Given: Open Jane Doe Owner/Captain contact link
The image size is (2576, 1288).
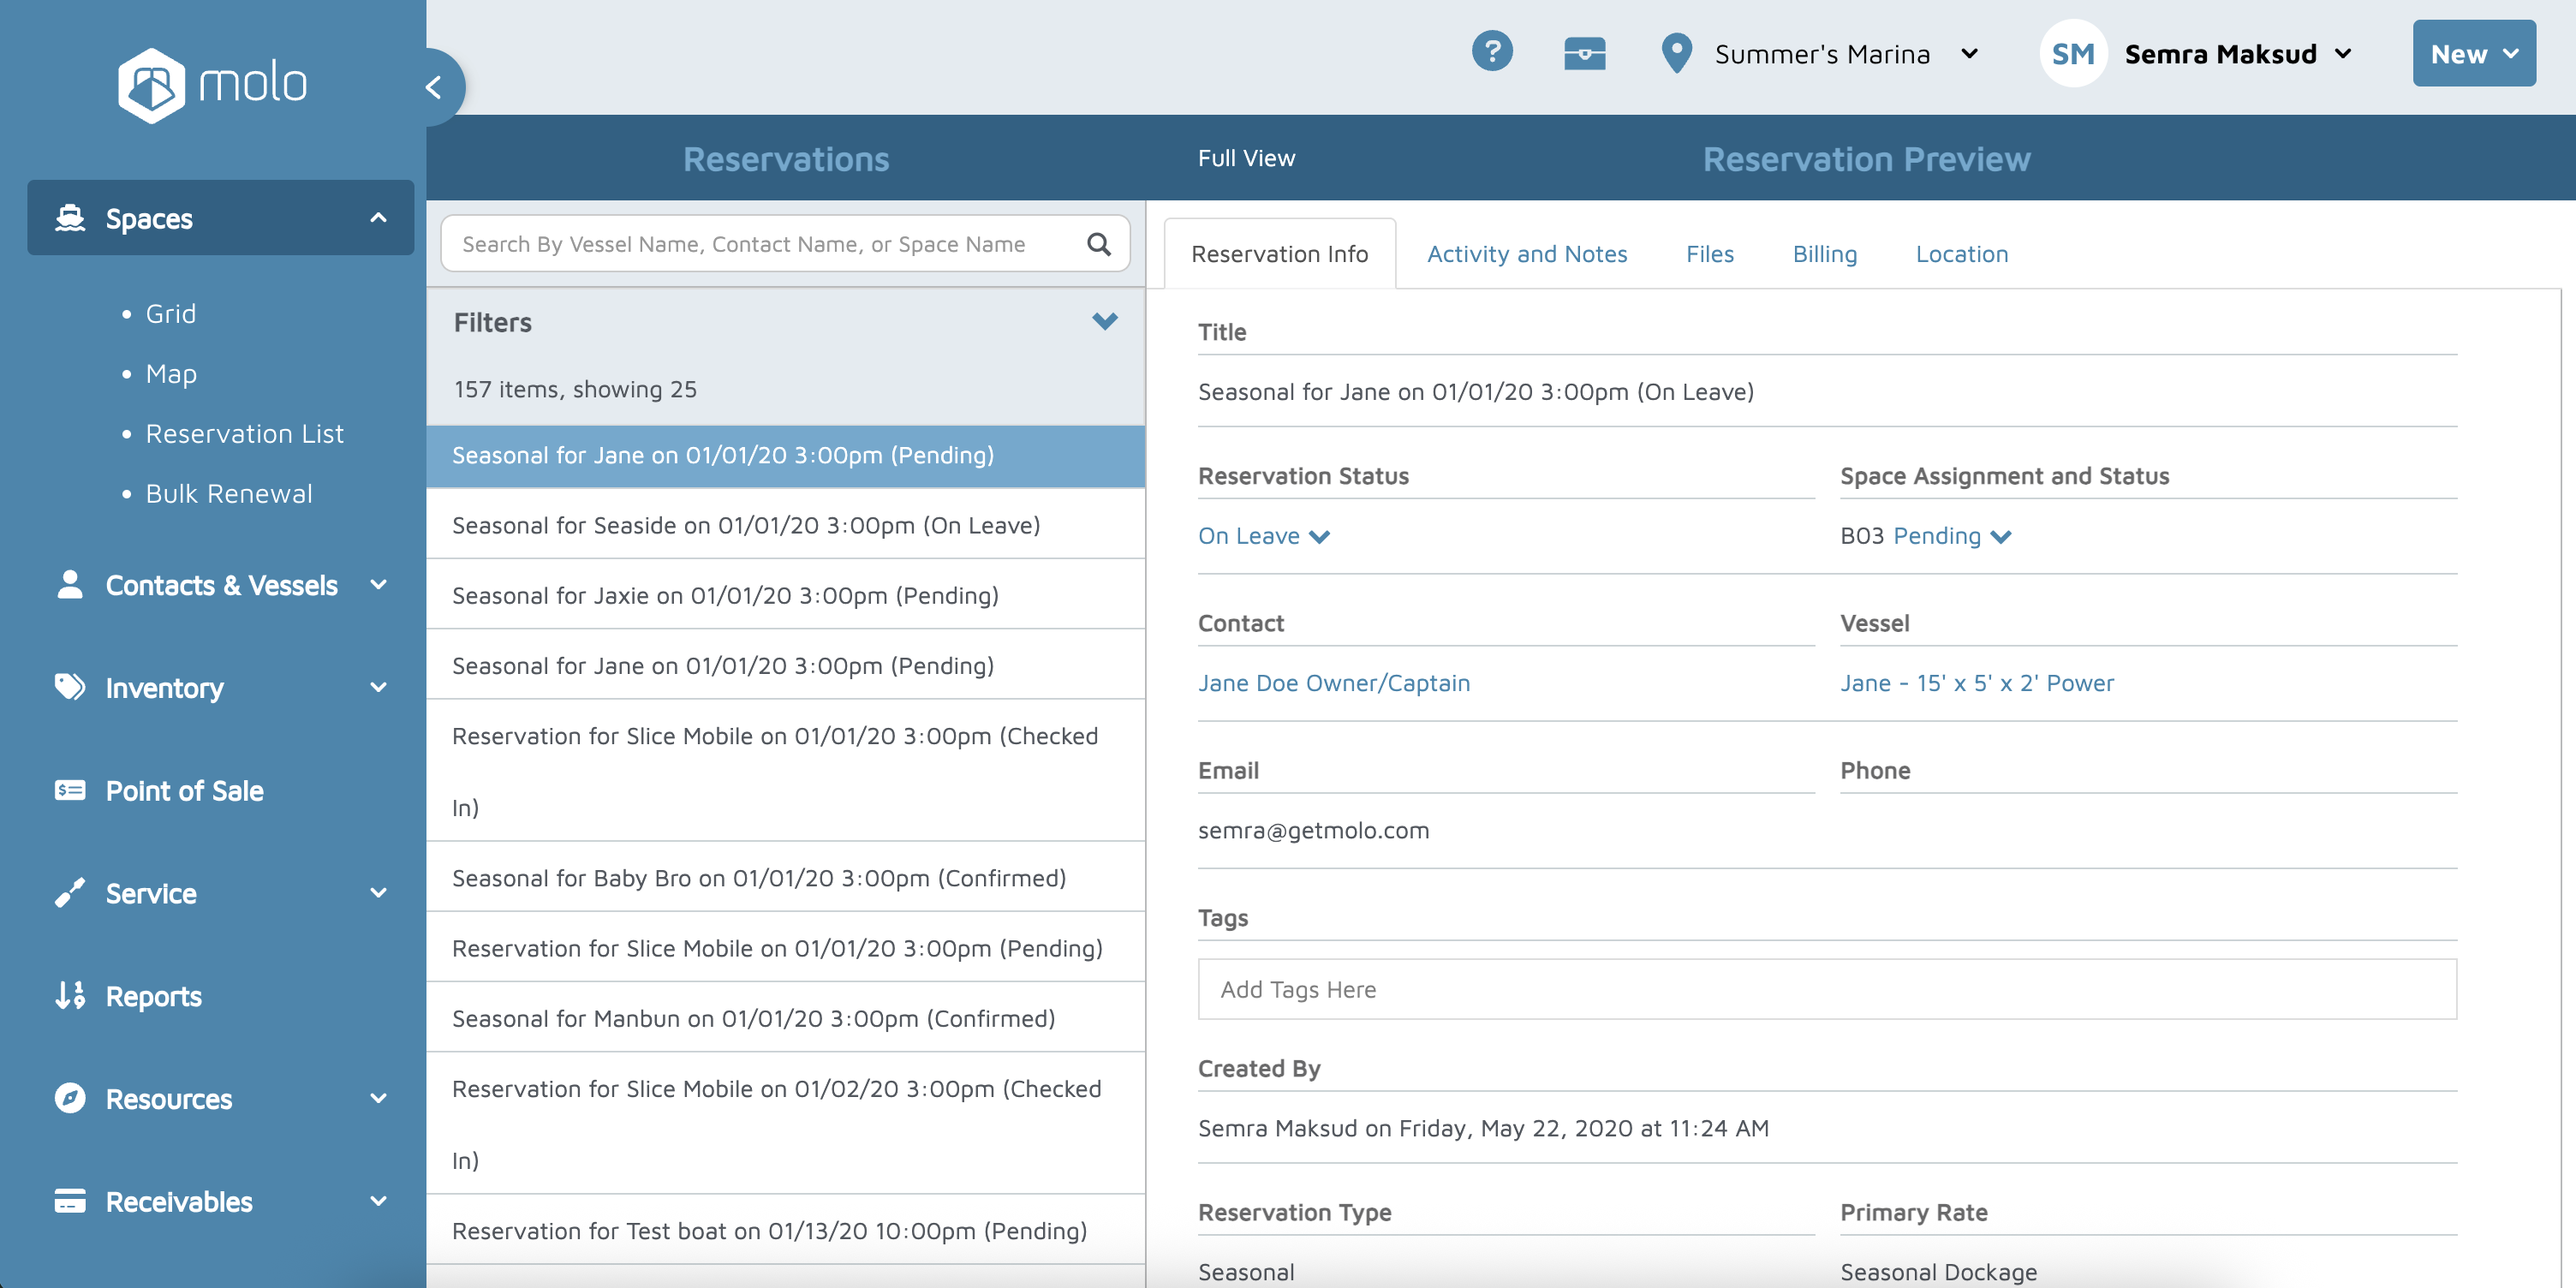Looking at the screenshot, I should coord(1333,683).
